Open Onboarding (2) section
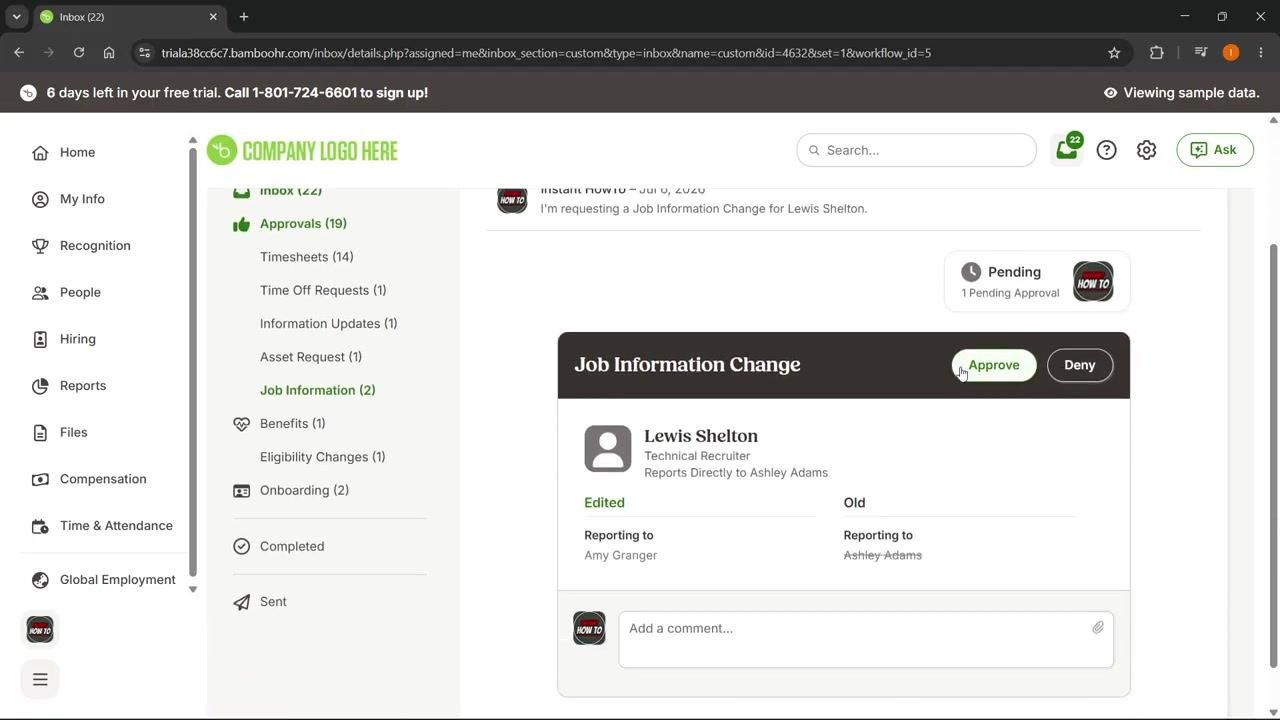Image resolution: width=1280 pixels, height=720 pixels. point(304,490)
